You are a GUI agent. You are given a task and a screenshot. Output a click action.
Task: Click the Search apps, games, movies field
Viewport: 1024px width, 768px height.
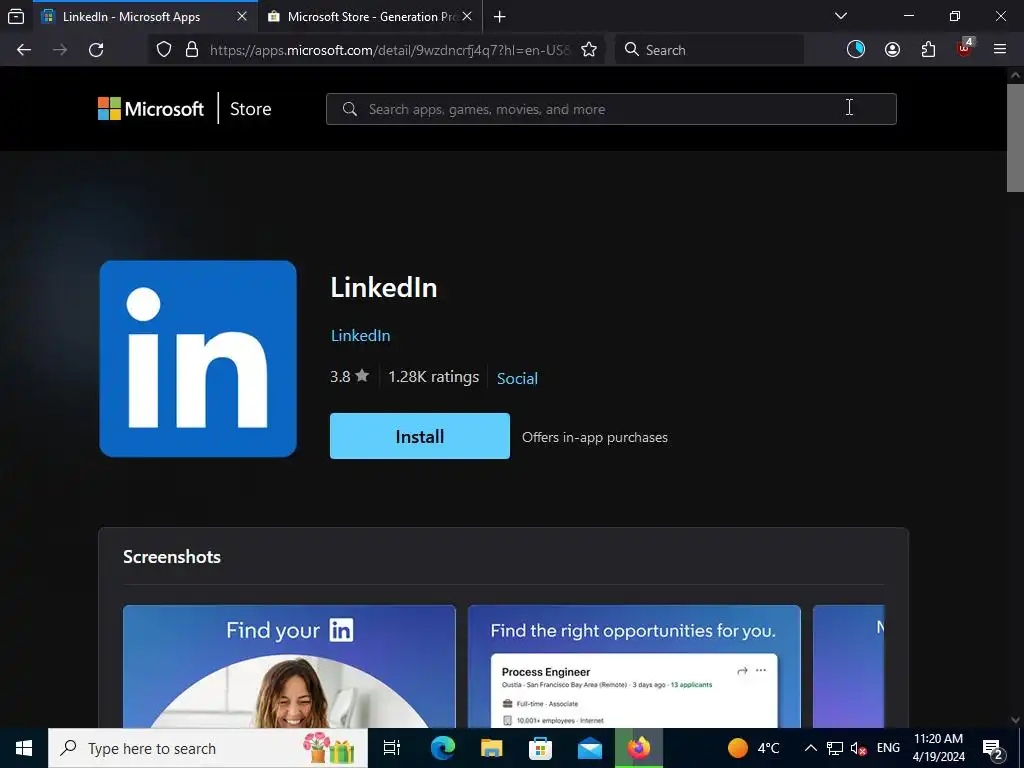(x=611, y=109)
